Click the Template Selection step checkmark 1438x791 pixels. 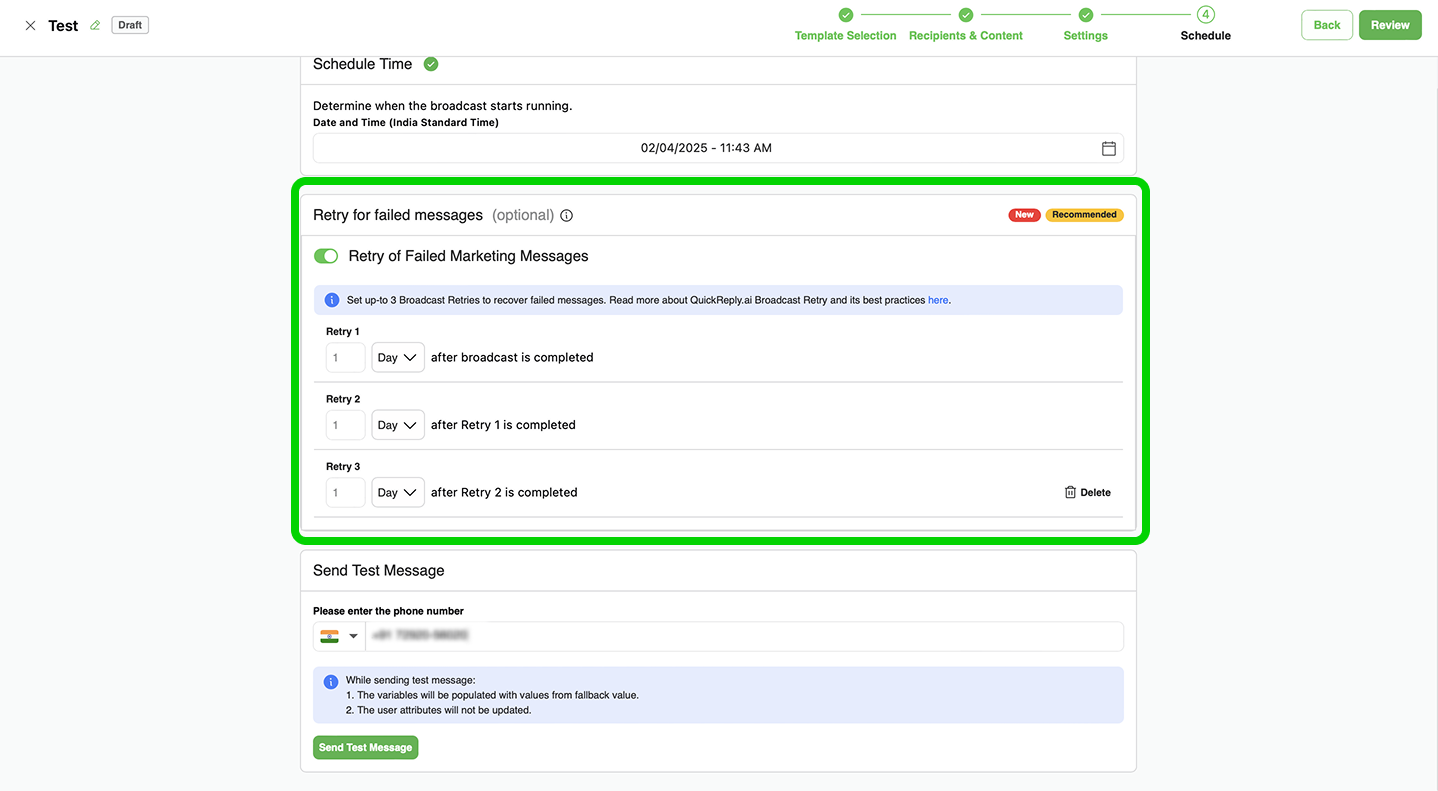[x=845, y=15]
